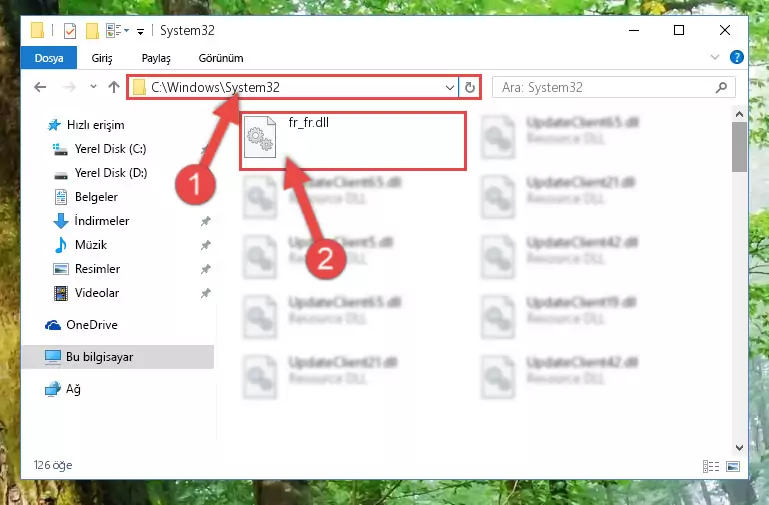Switch to the Giriş ribbon tab
This screenshot has width=769, height=505.
click(x=102, y=58)
